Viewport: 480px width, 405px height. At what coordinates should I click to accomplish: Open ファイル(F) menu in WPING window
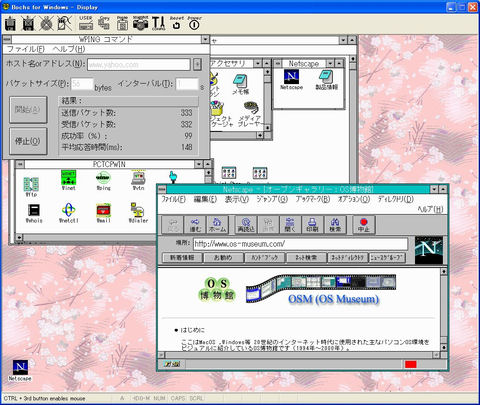click(x=26, y=49)
